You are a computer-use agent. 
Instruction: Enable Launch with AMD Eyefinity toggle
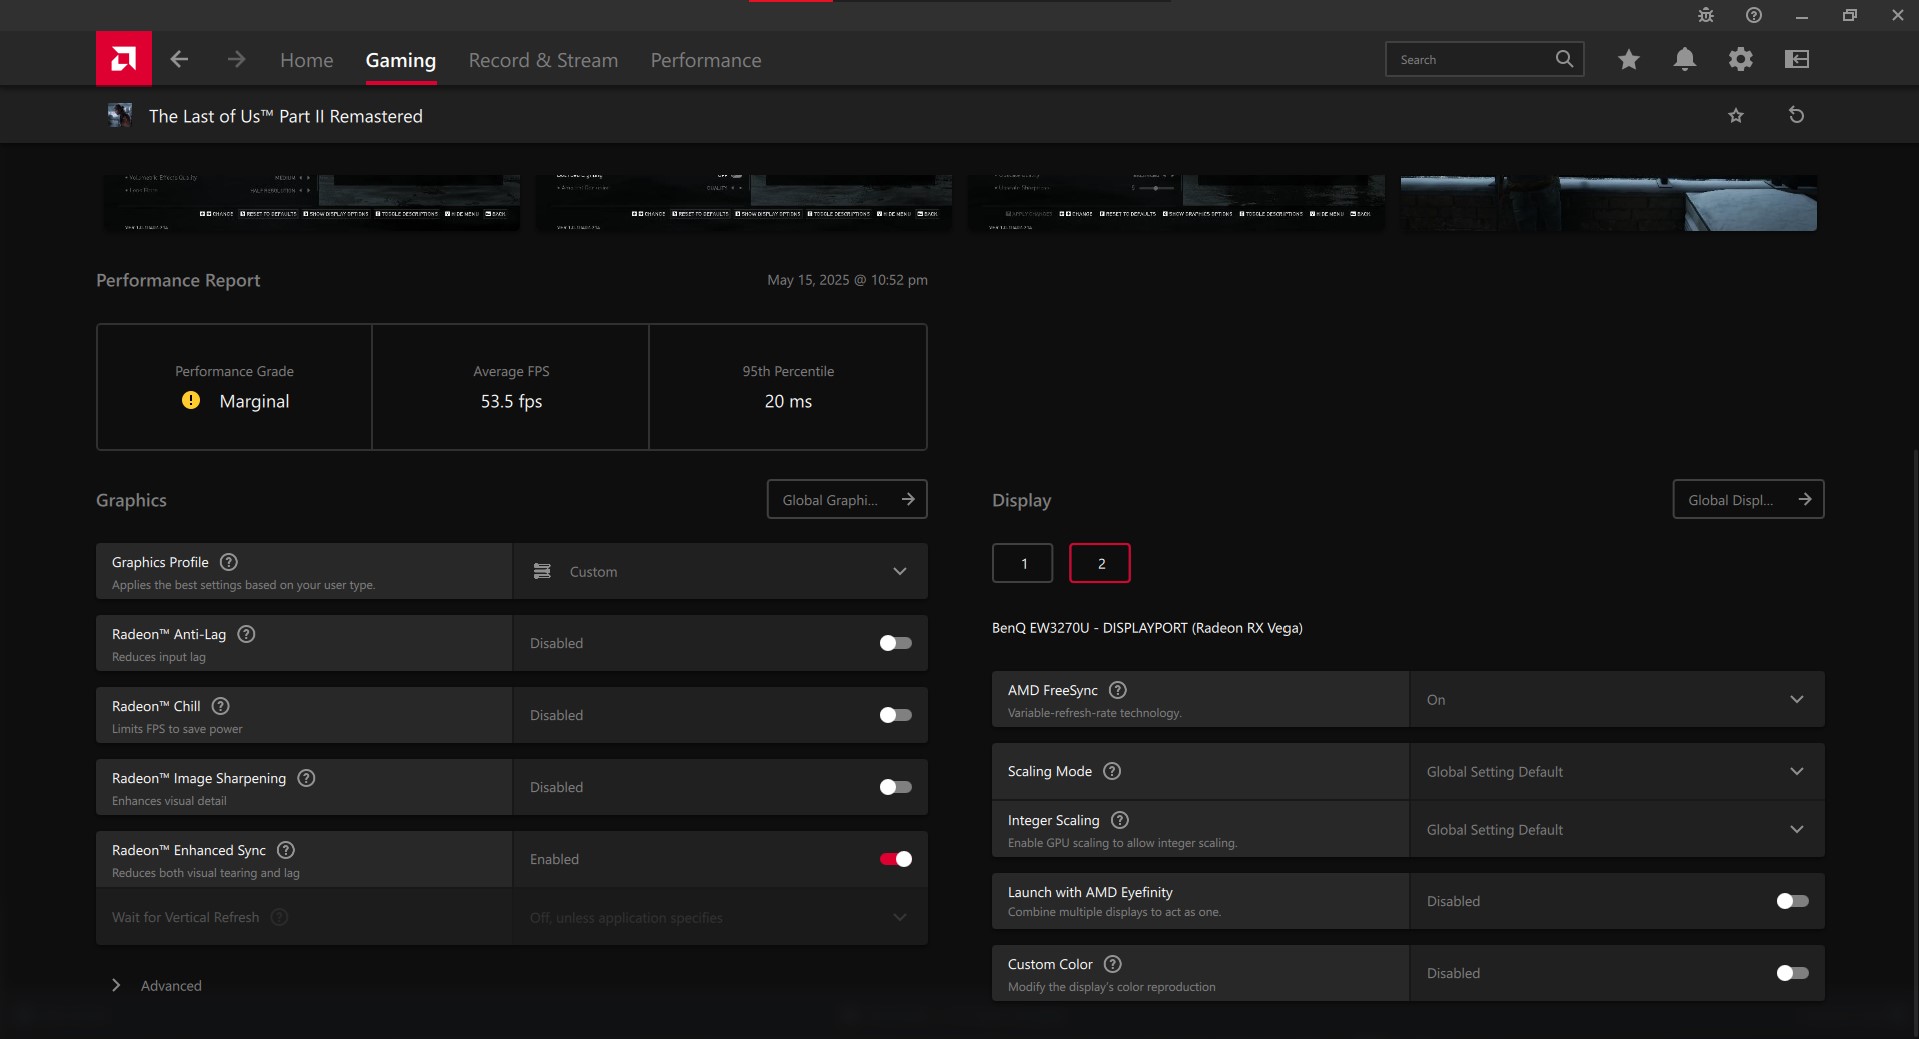pos(1792,901)
